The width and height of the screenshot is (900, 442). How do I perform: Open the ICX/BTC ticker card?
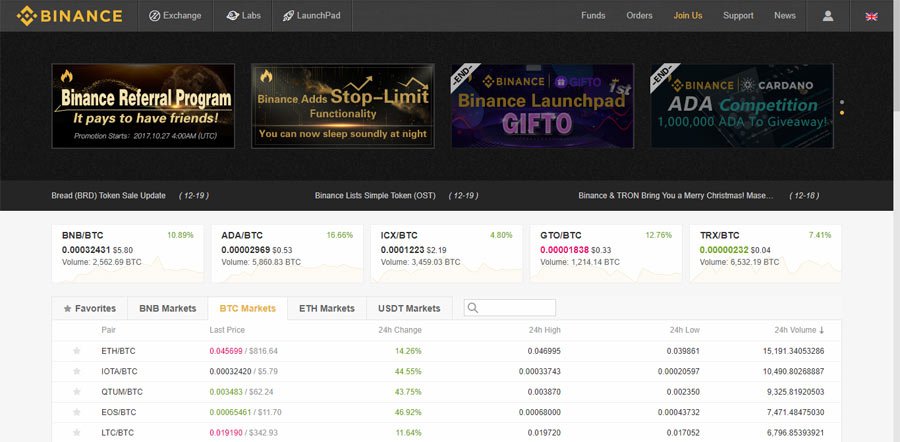pos(447,253)
